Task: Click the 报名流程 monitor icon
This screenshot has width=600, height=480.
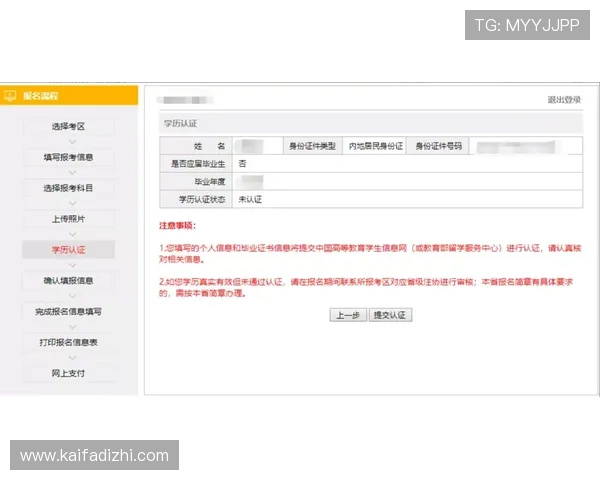Action: pos(10,96)
